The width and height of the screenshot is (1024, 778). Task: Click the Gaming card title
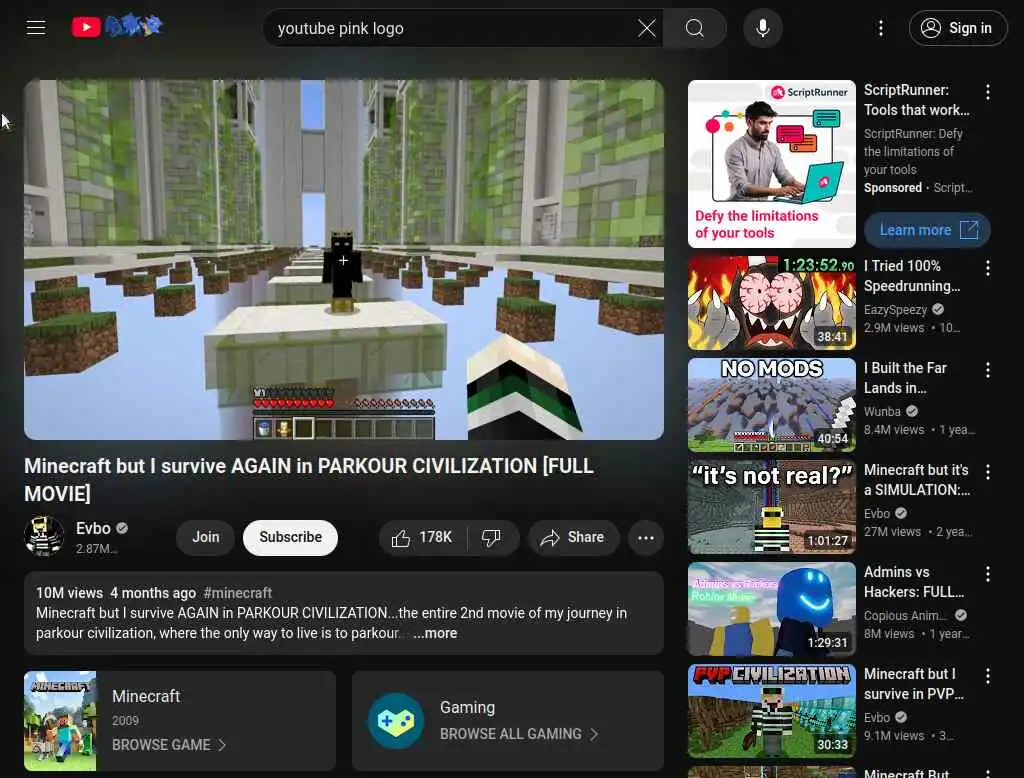tap(468, 707)
